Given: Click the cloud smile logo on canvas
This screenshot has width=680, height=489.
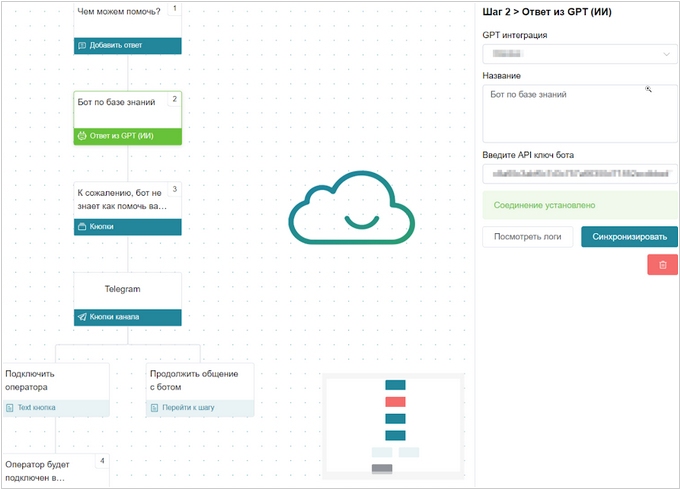Looking at the screenshot, I should click(x=351, y=208).
